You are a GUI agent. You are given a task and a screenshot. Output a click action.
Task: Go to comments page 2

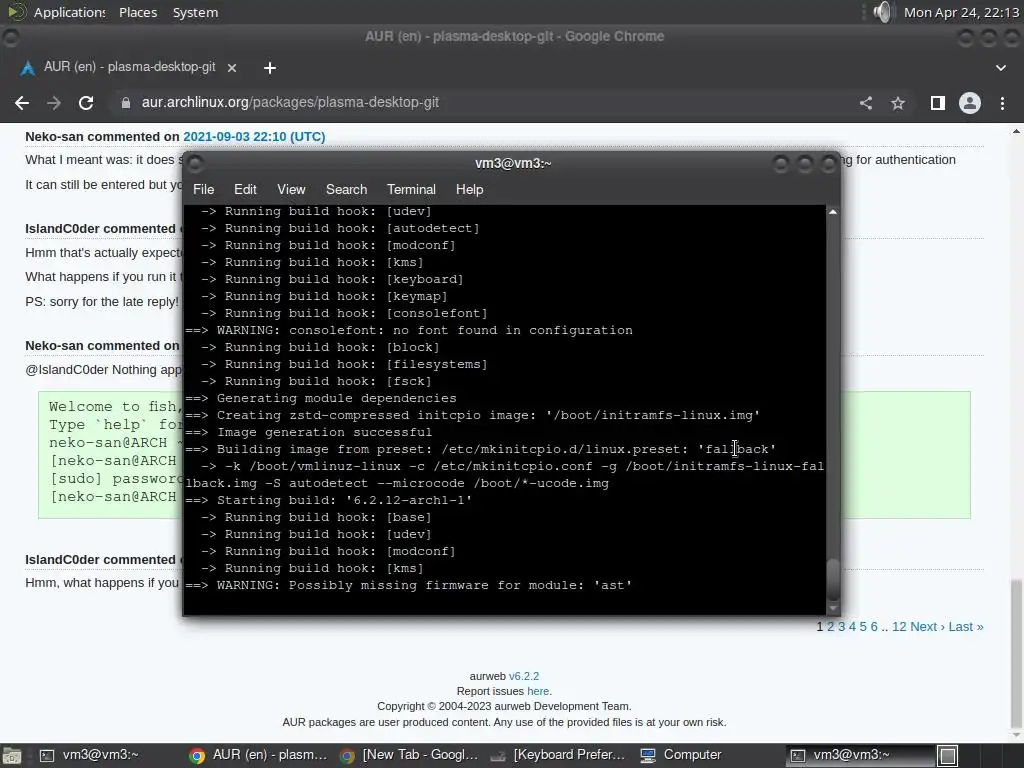tap(831, 627)
